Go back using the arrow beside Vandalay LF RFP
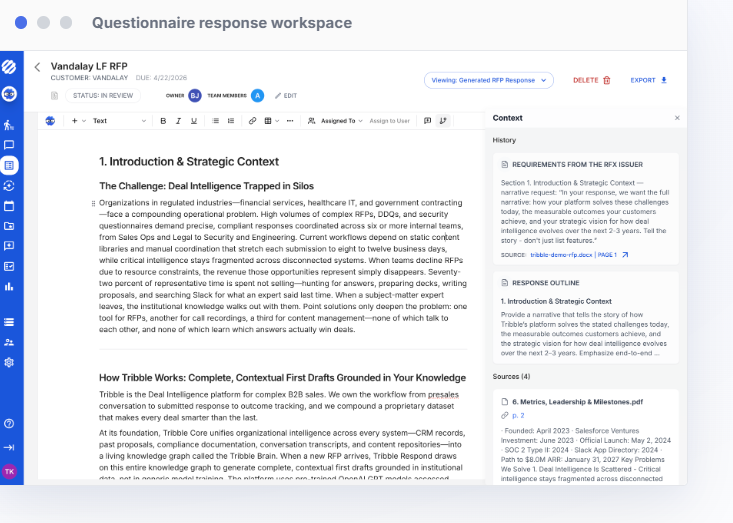Viewport: 733px width, 523px height. point(37,67)
